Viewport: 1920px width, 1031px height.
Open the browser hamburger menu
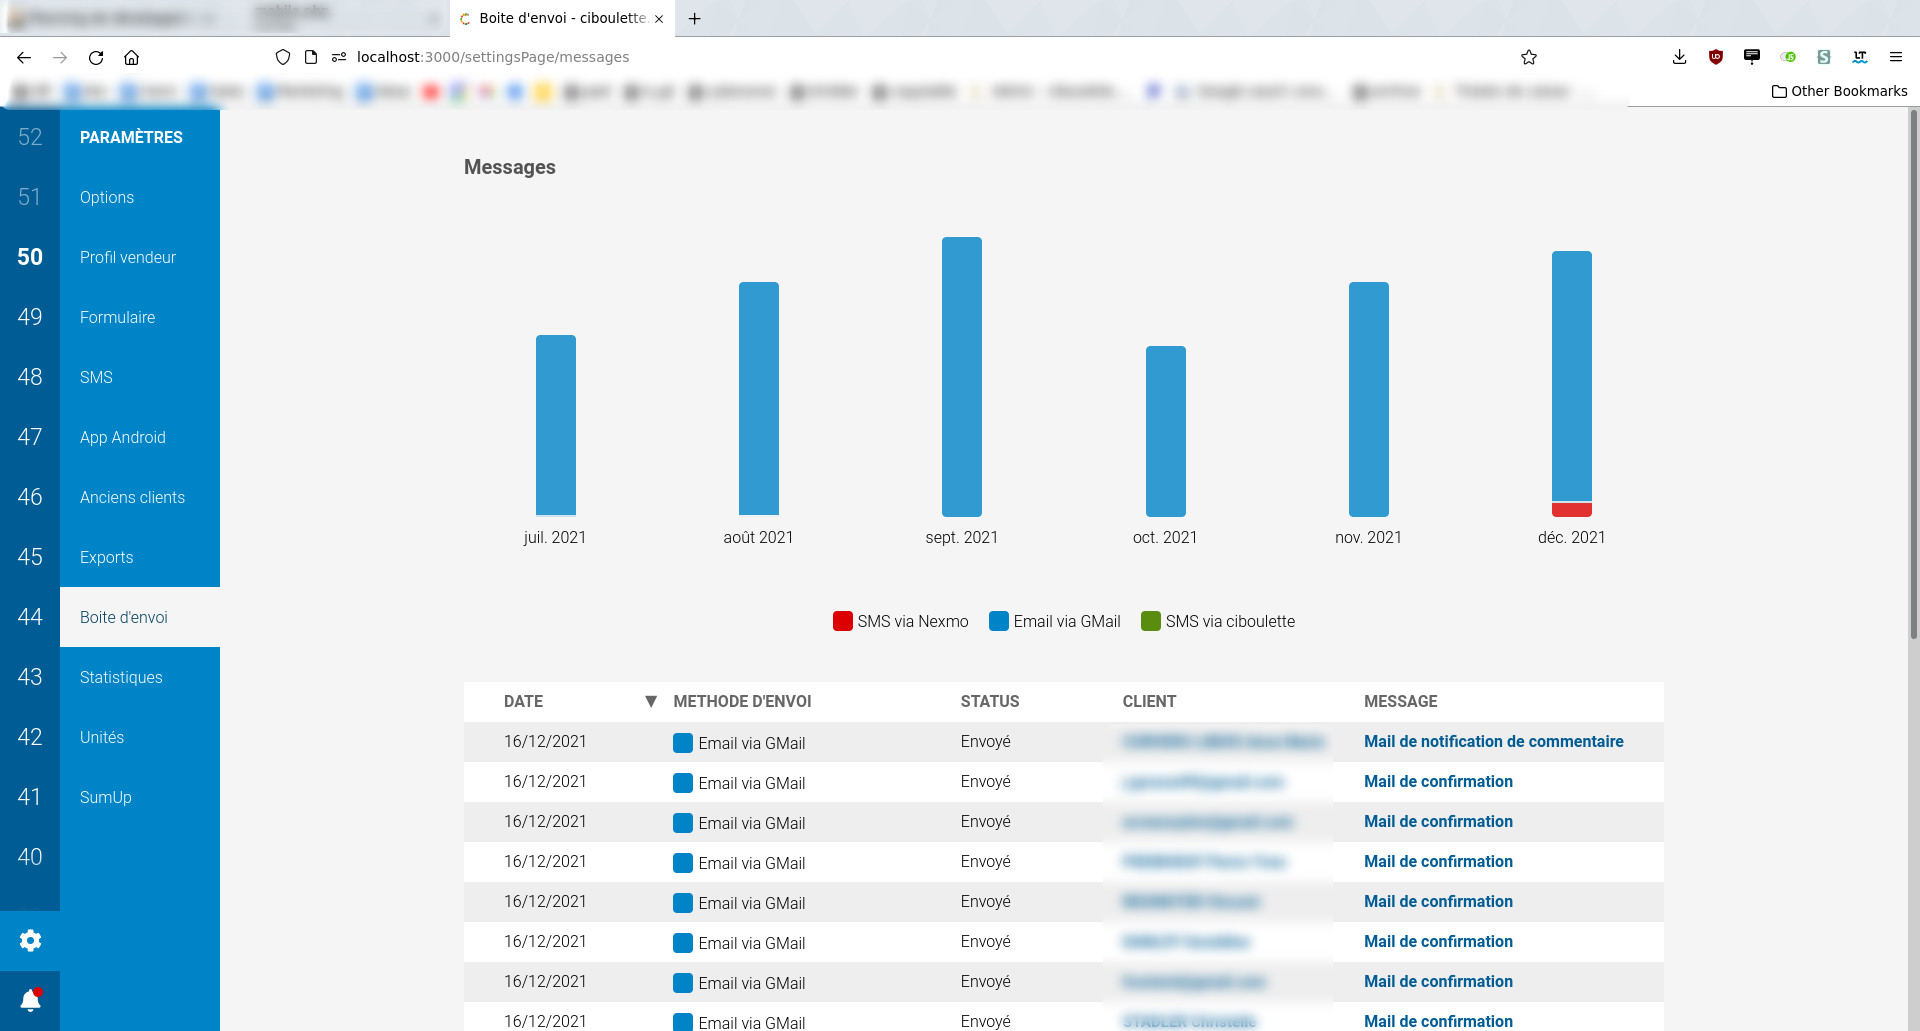(x=1895, y=57)
